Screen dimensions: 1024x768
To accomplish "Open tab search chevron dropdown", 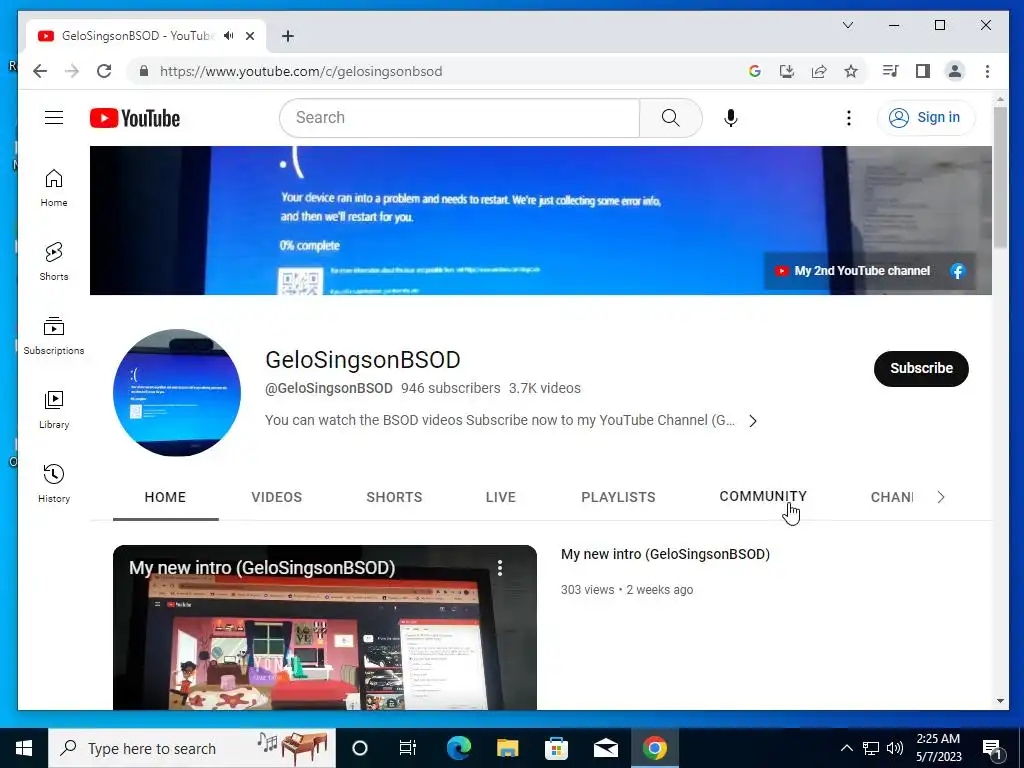I will [848, 25].
